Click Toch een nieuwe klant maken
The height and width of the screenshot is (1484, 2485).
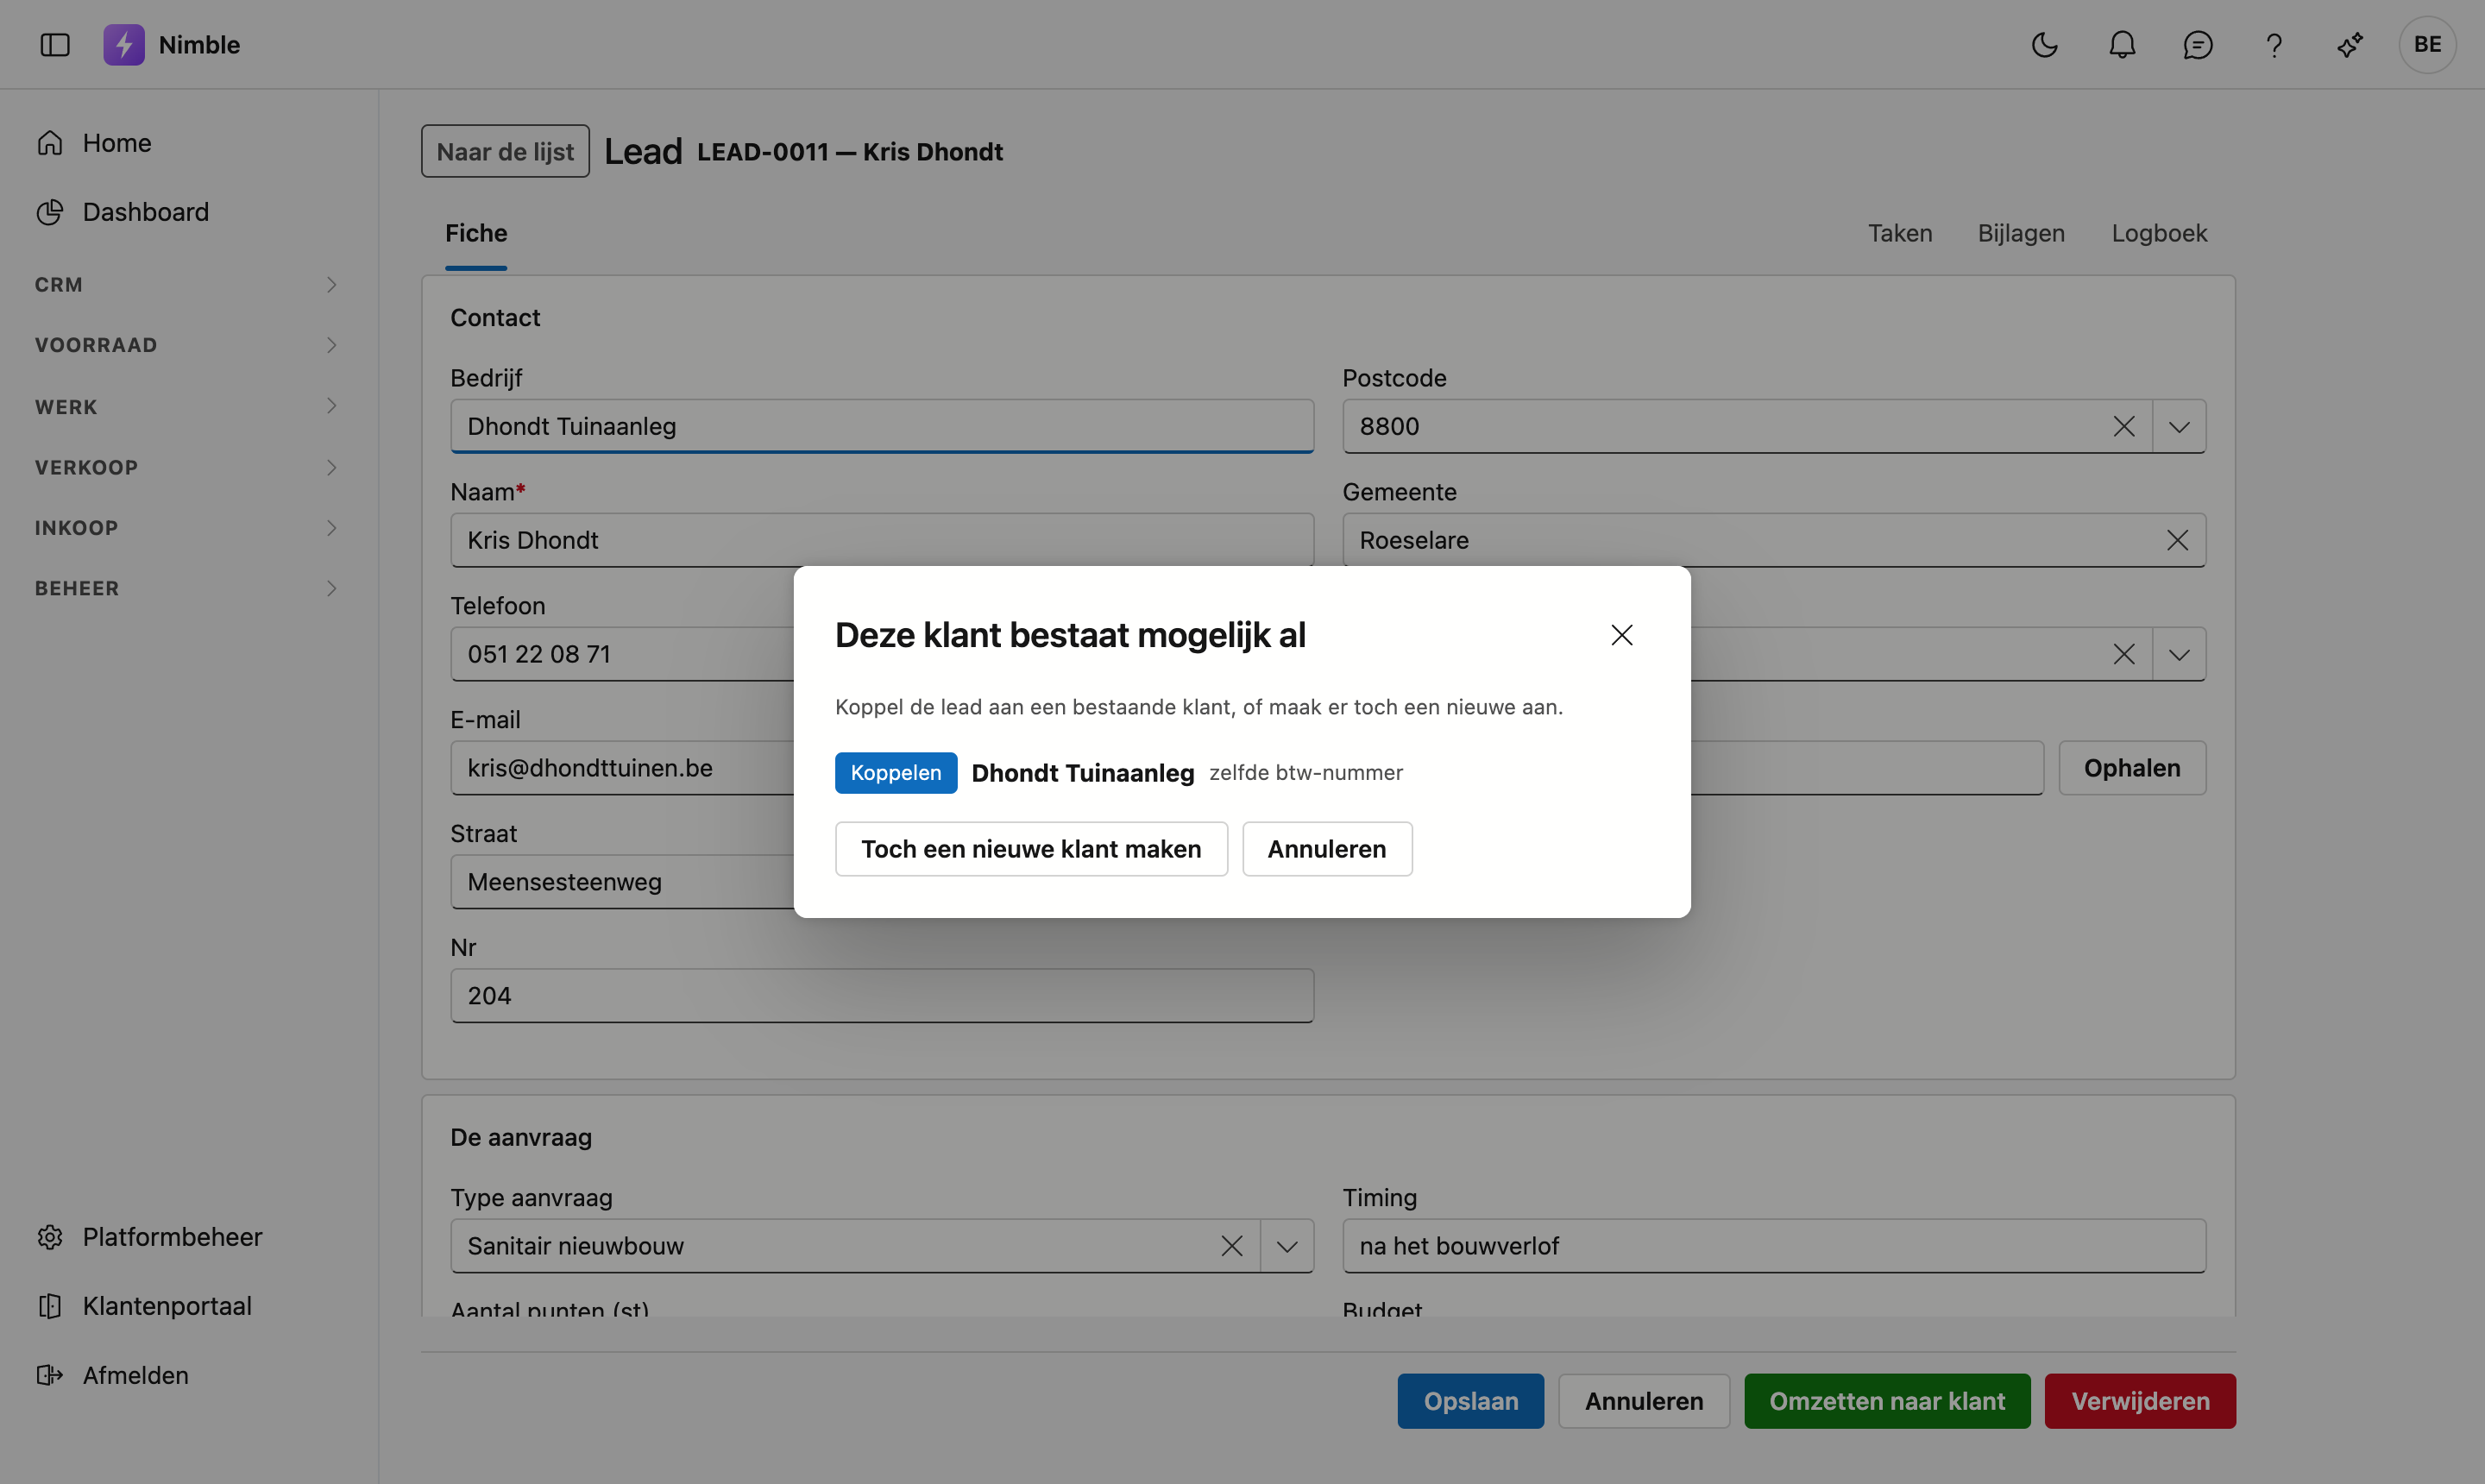pyautogui.click(x=1031, y=849)
